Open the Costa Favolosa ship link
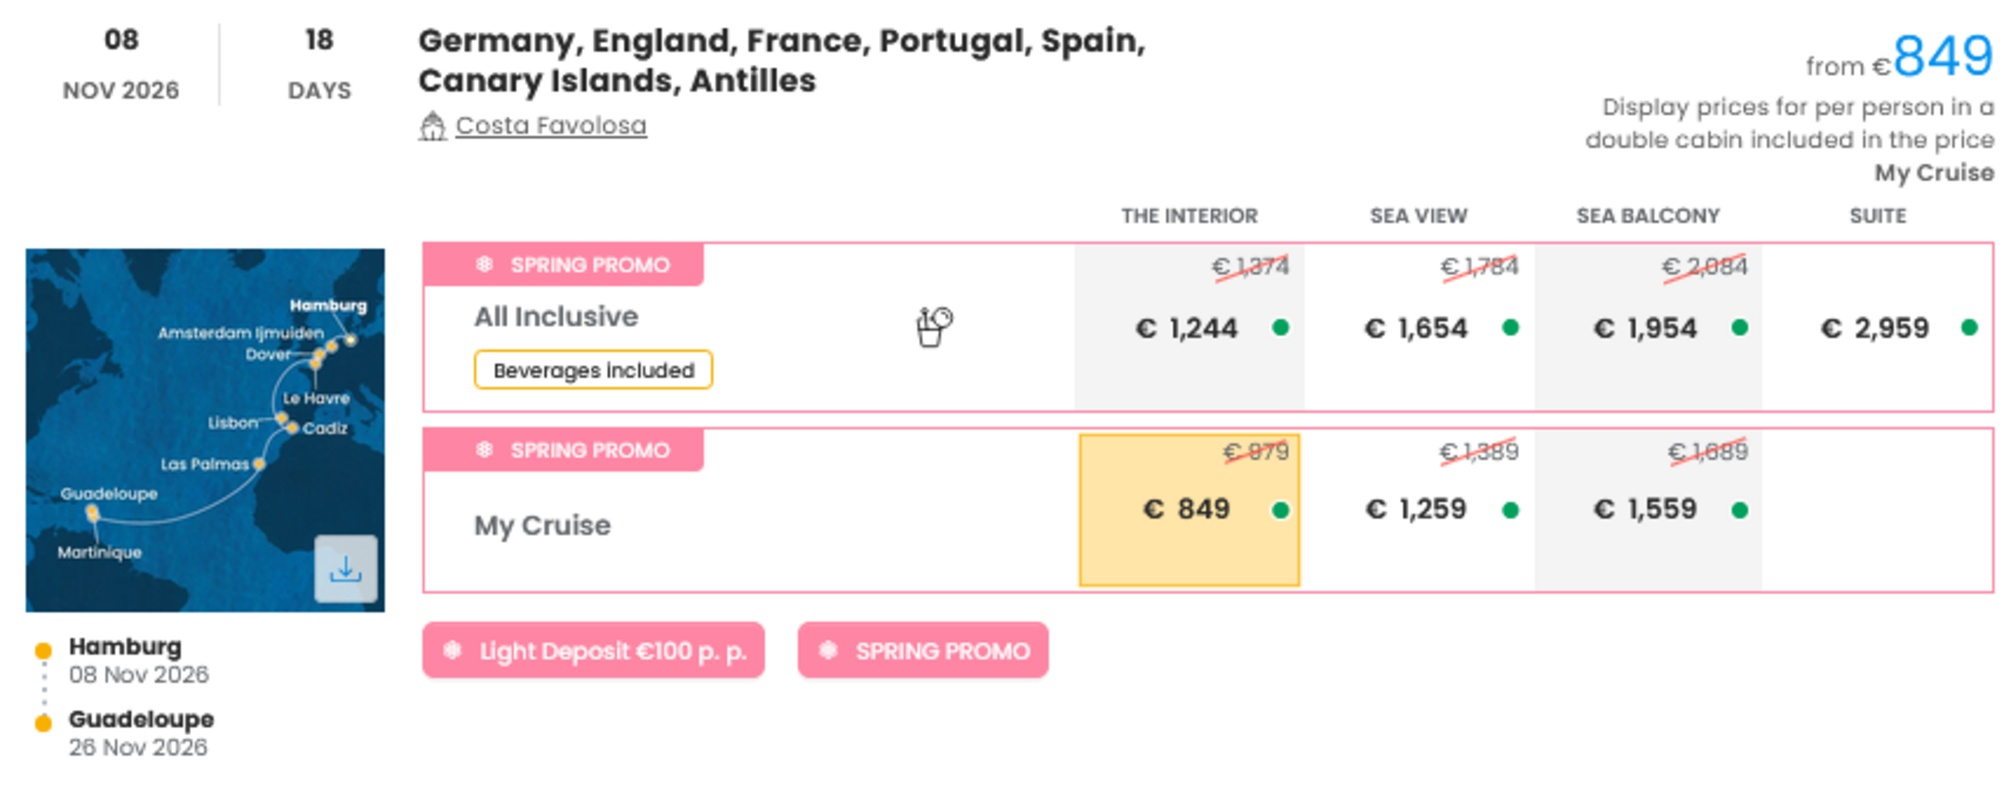2011x800 pixels. tap(551, 126)
